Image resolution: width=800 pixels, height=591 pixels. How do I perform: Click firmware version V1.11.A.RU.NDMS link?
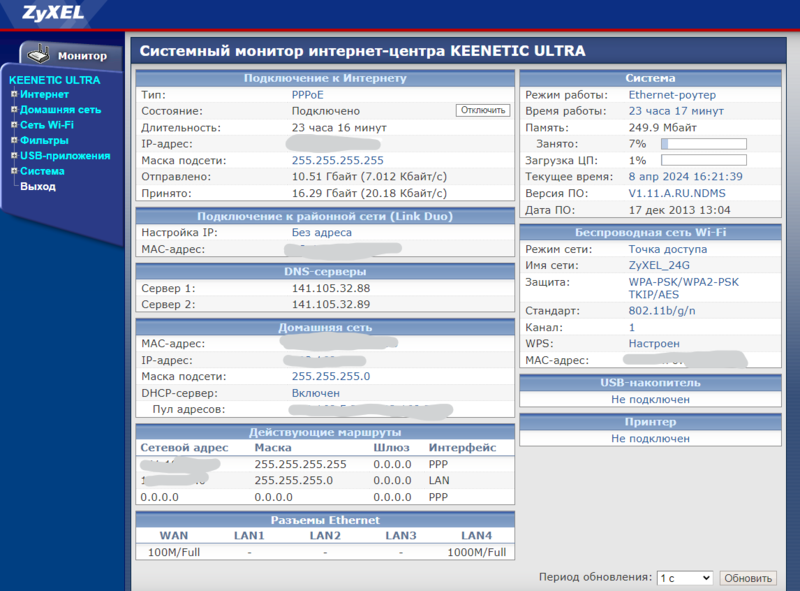coord(677,193)
